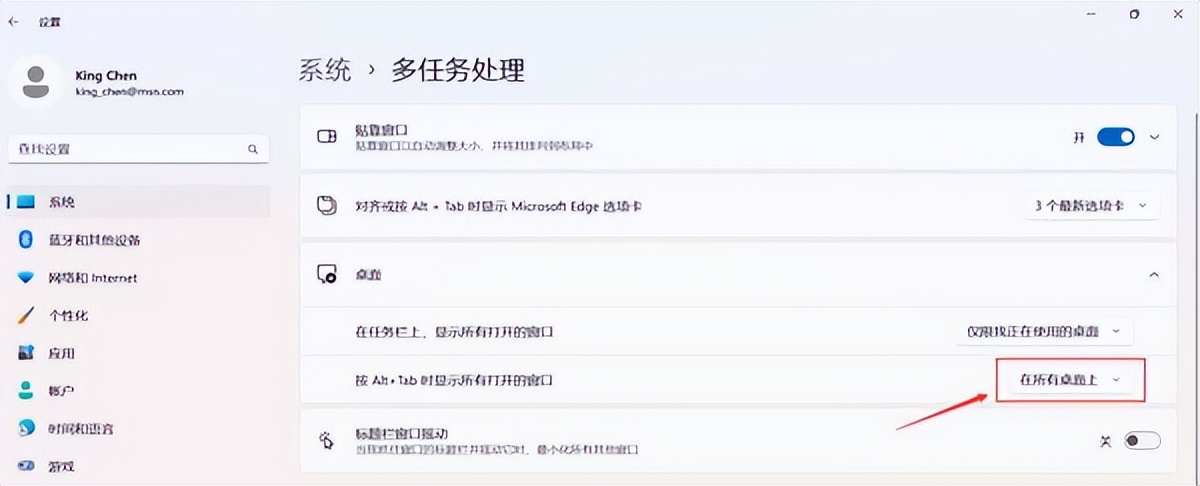Click the 系统 monitor icon in sidebar
This screenshot has width=1200, height=486.
tap(27, 201)
